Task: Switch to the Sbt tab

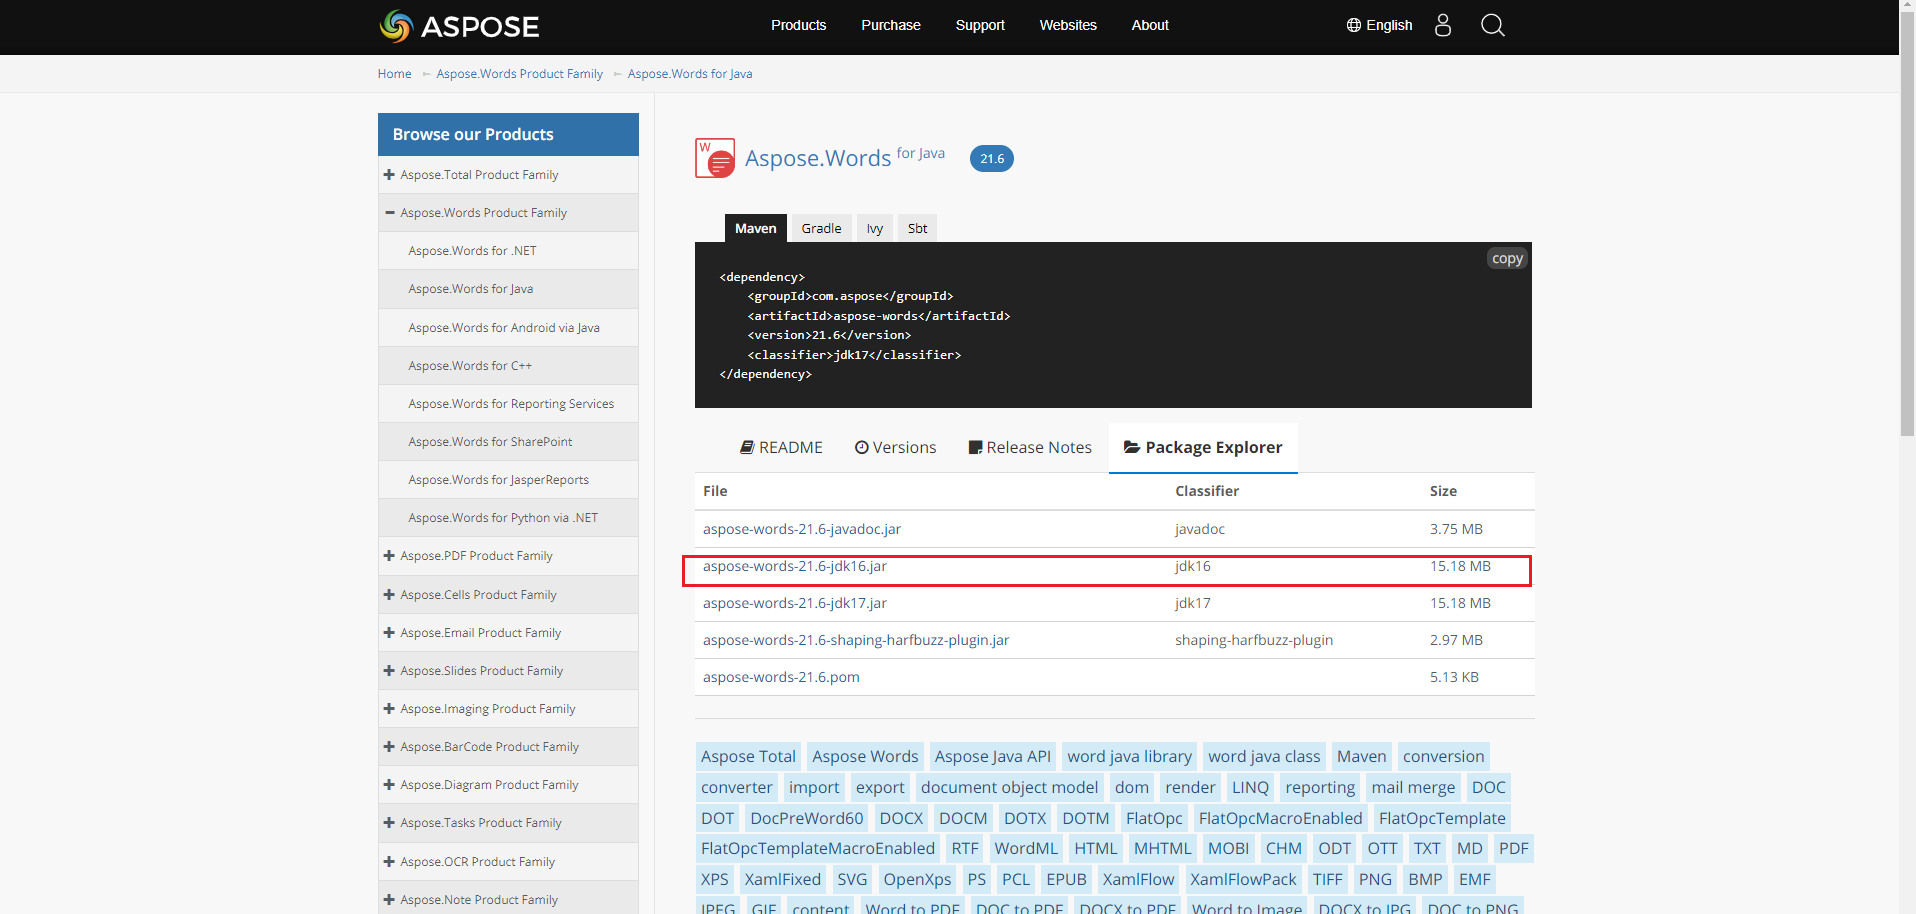Action: (917, 228)
